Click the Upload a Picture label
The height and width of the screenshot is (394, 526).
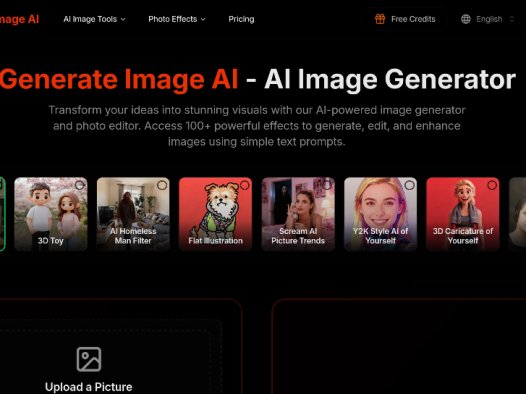(x=89, y=387)
